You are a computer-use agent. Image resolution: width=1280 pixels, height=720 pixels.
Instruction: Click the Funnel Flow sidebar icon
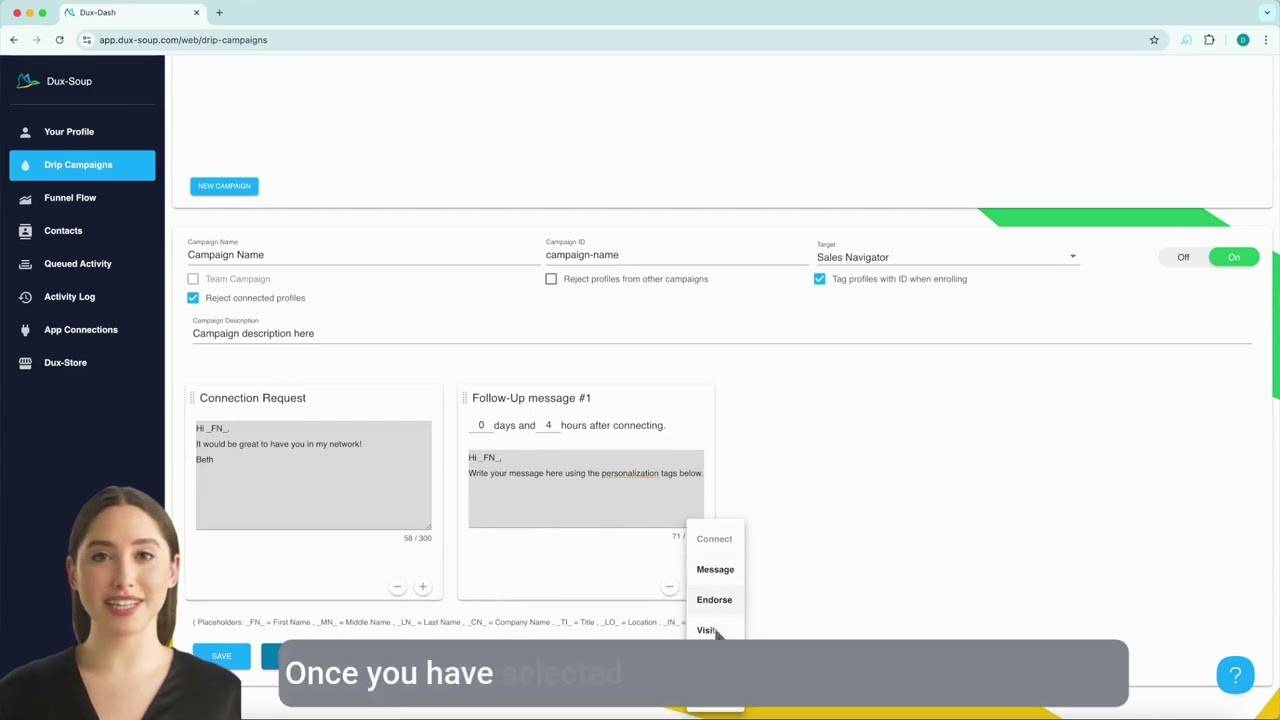click(26, 198)
